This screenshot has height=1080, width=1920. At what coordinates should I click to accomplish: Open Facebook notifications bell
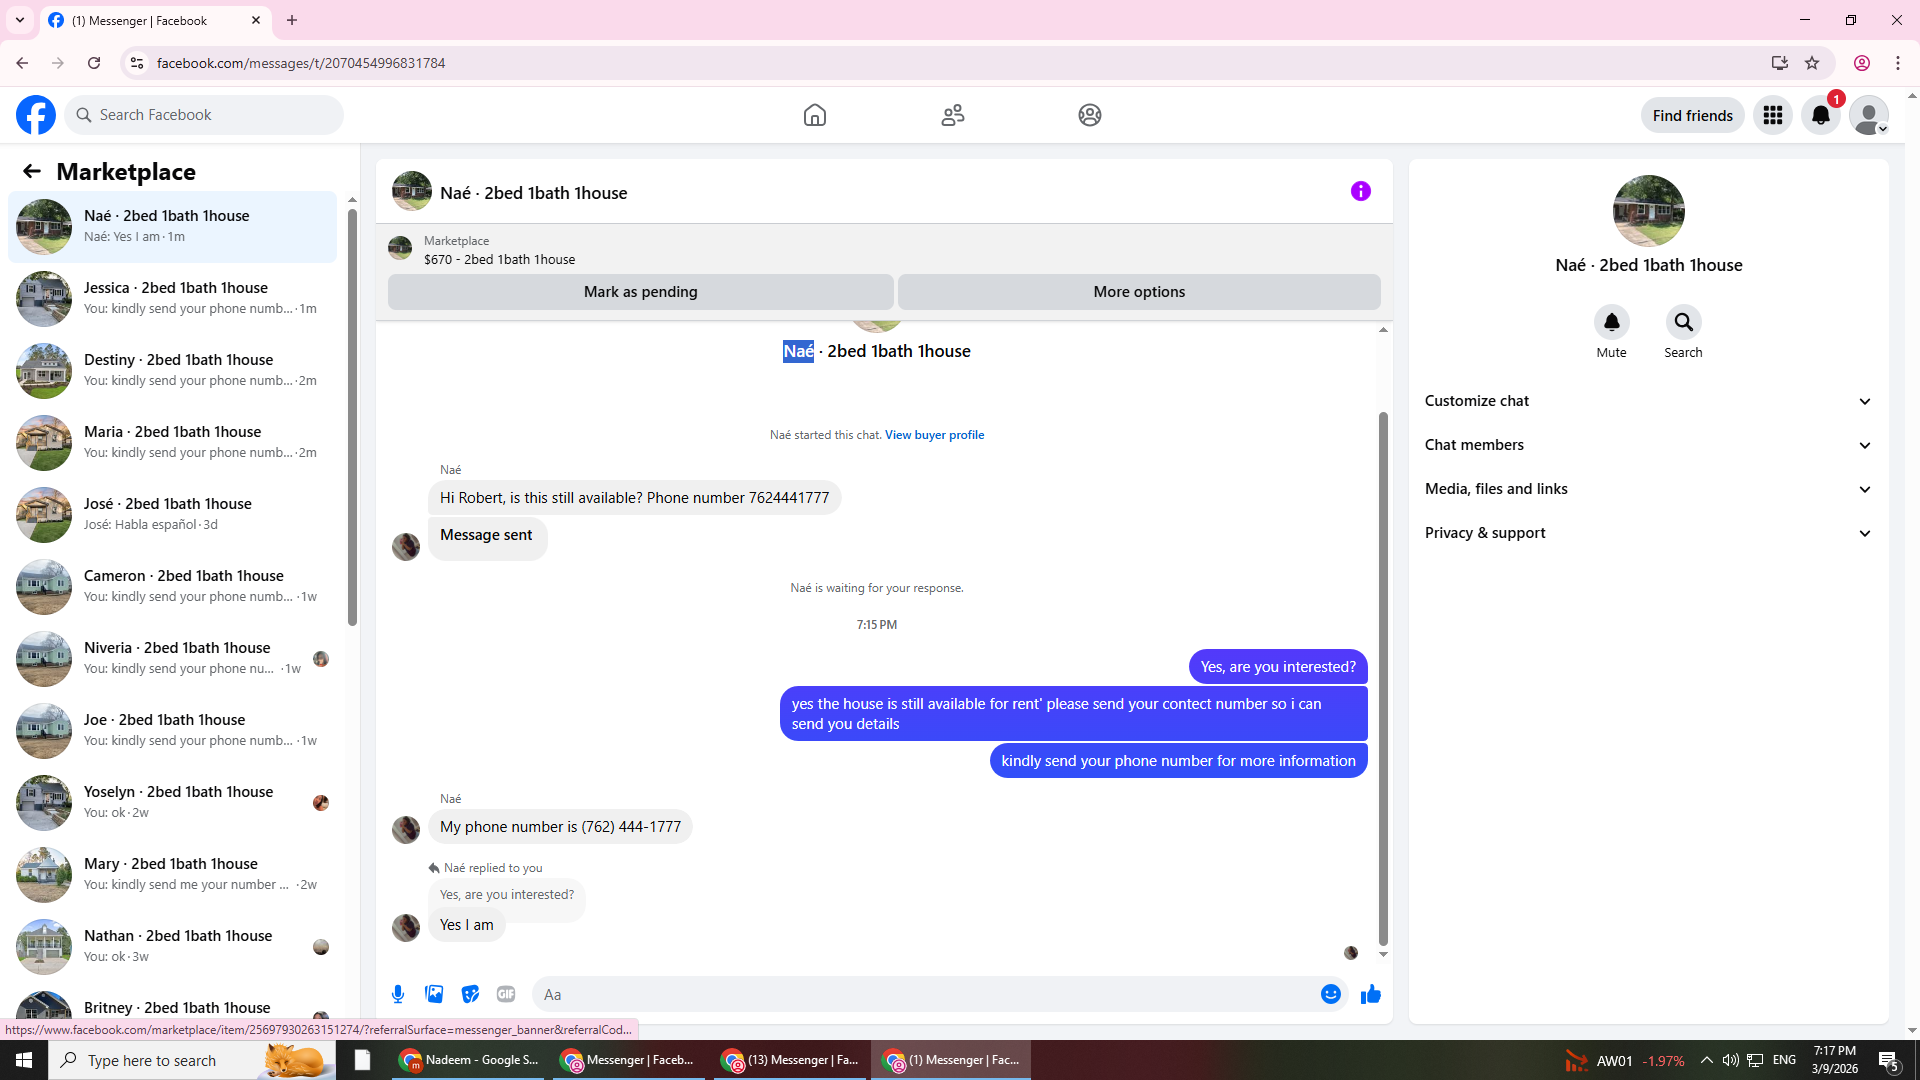pos(1820,116)
